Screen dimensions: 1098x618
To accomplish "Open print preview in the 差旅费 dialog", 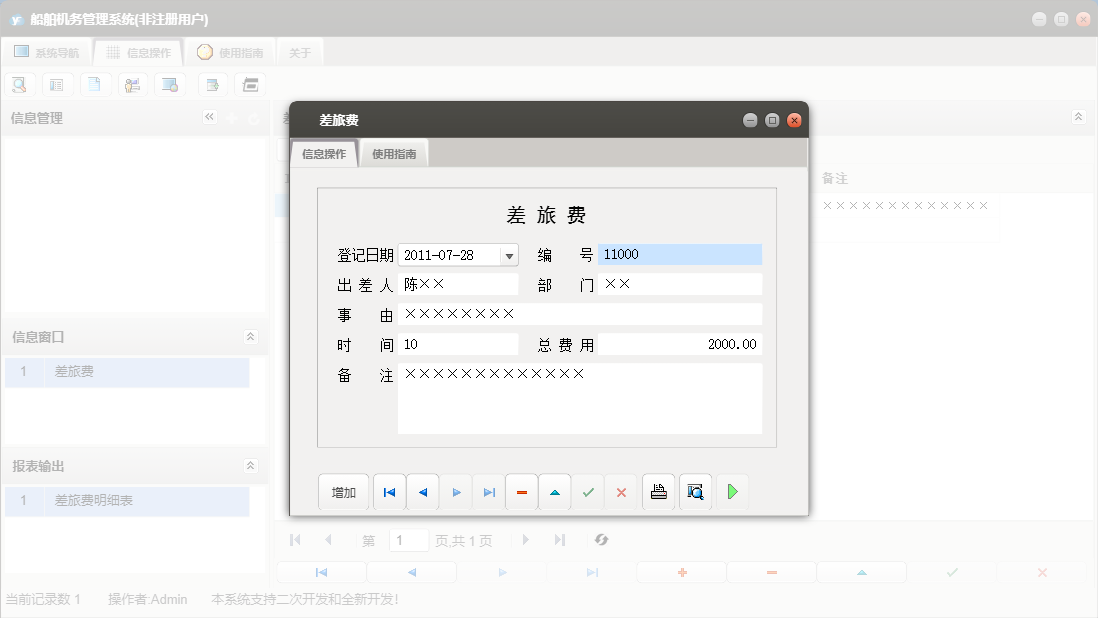I will 695,491.
